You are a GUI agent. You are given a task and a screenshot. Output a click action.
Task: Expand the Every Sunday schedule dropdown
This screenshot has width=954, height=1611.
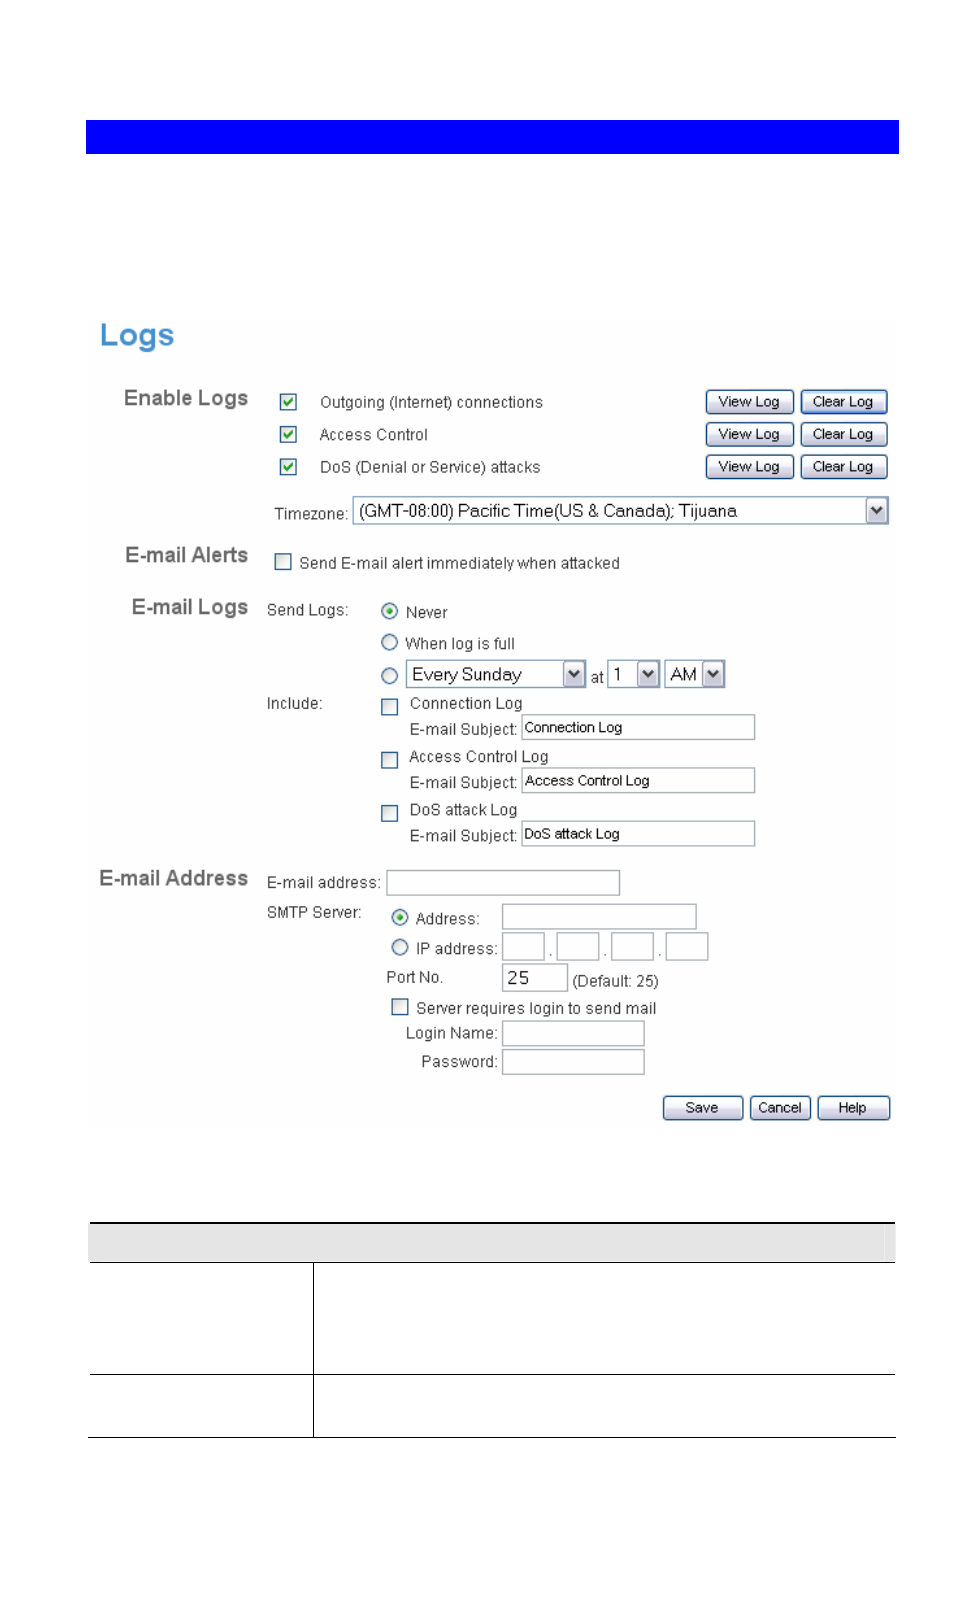(x=573, y=674)
